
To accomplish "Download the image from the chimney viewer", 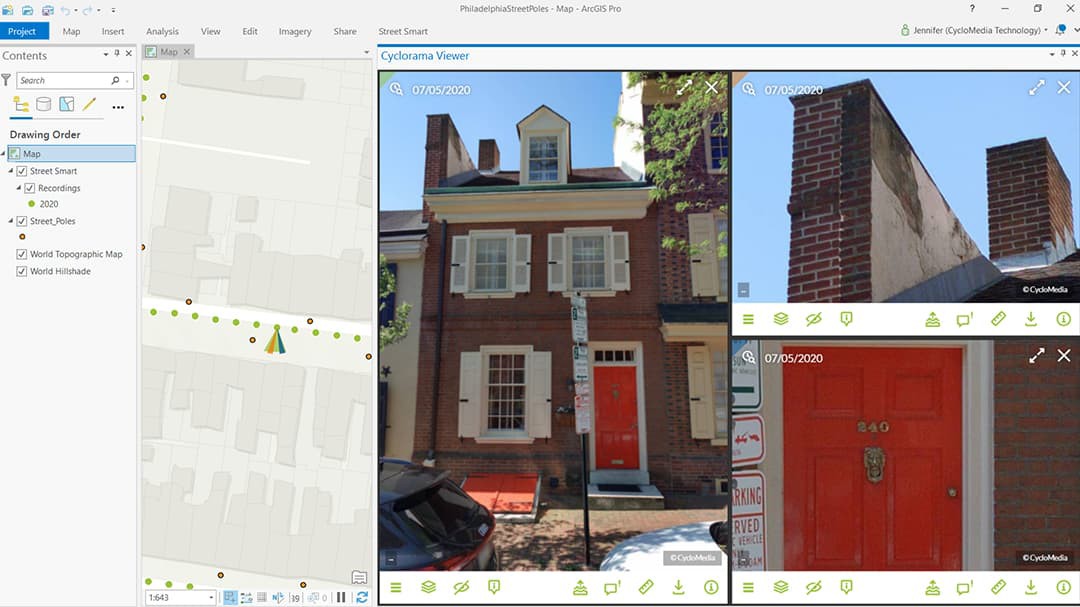I will click(x=1030, y=319).
